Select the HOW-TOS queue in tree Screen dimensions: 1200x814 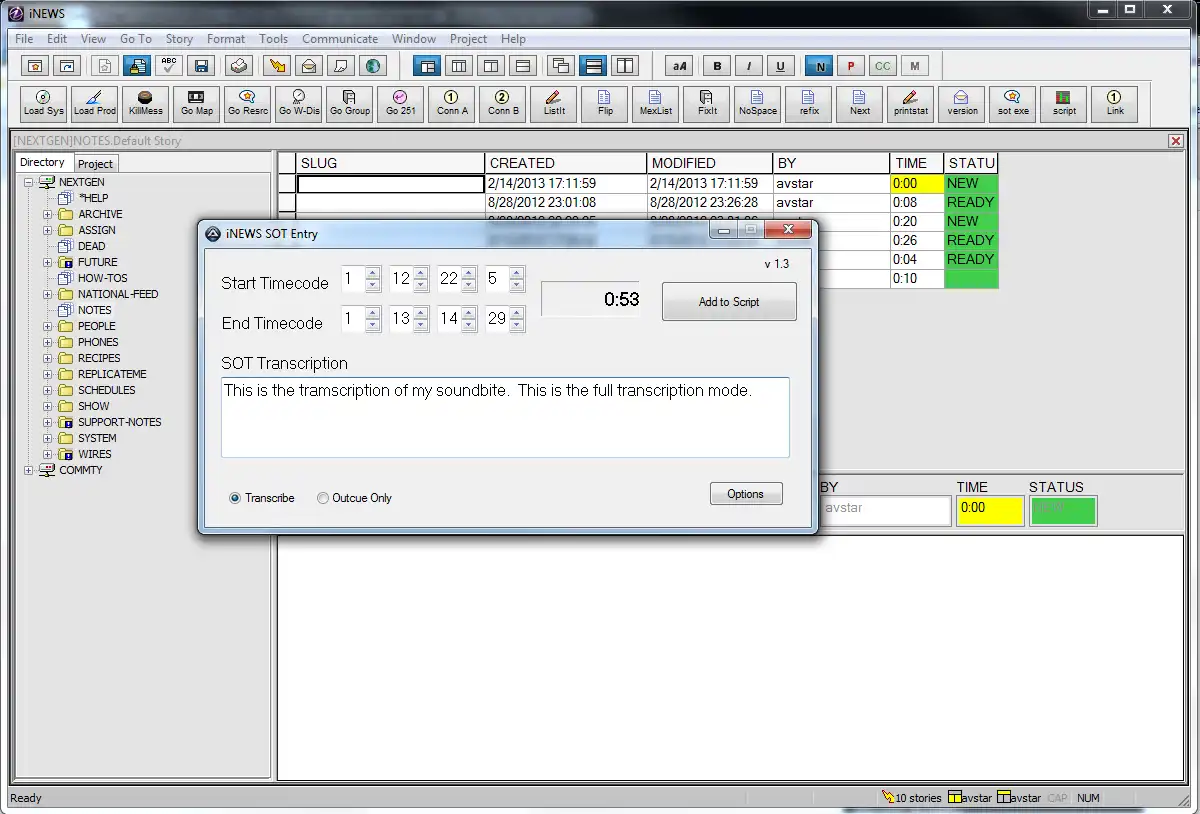click(x=103, y=278)
